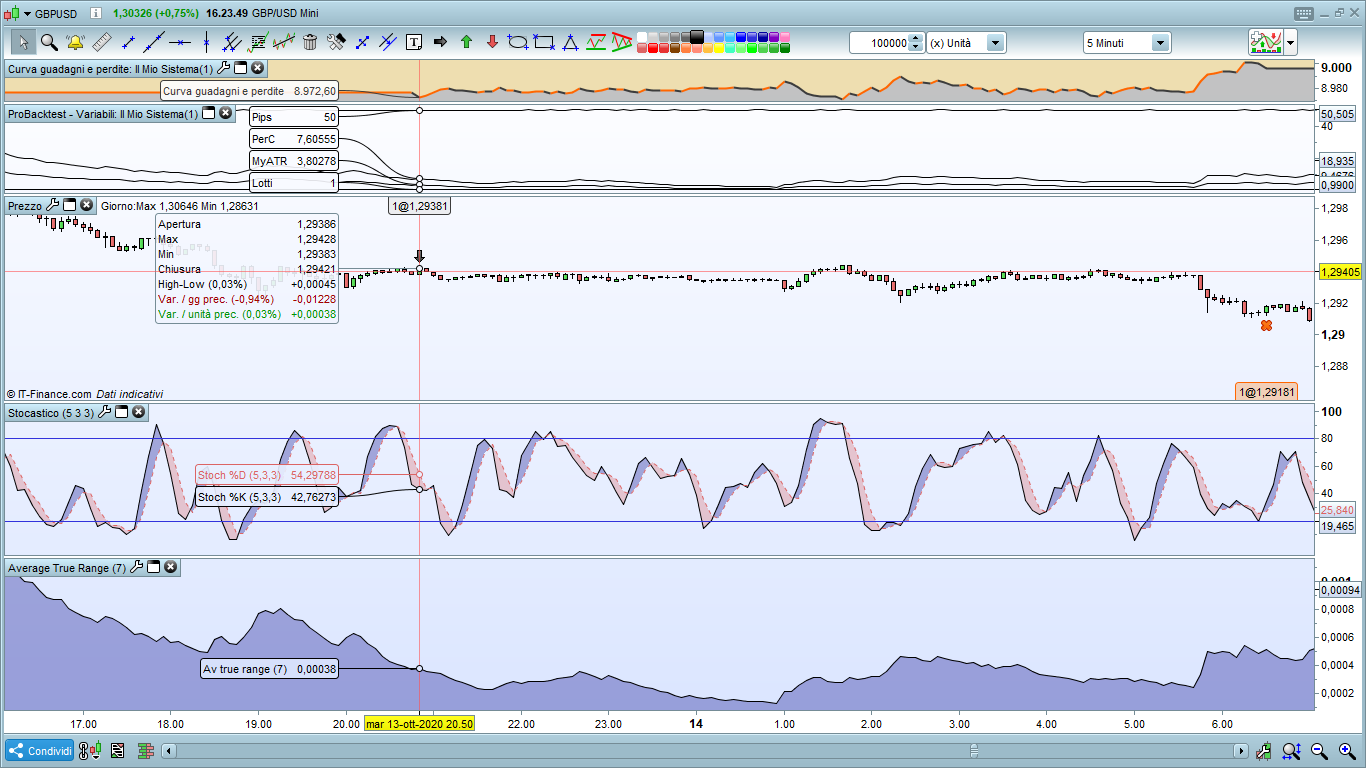Screen dimensions: 1366x768
Task: Click the 100000 units input field
Action: point(880,43)
